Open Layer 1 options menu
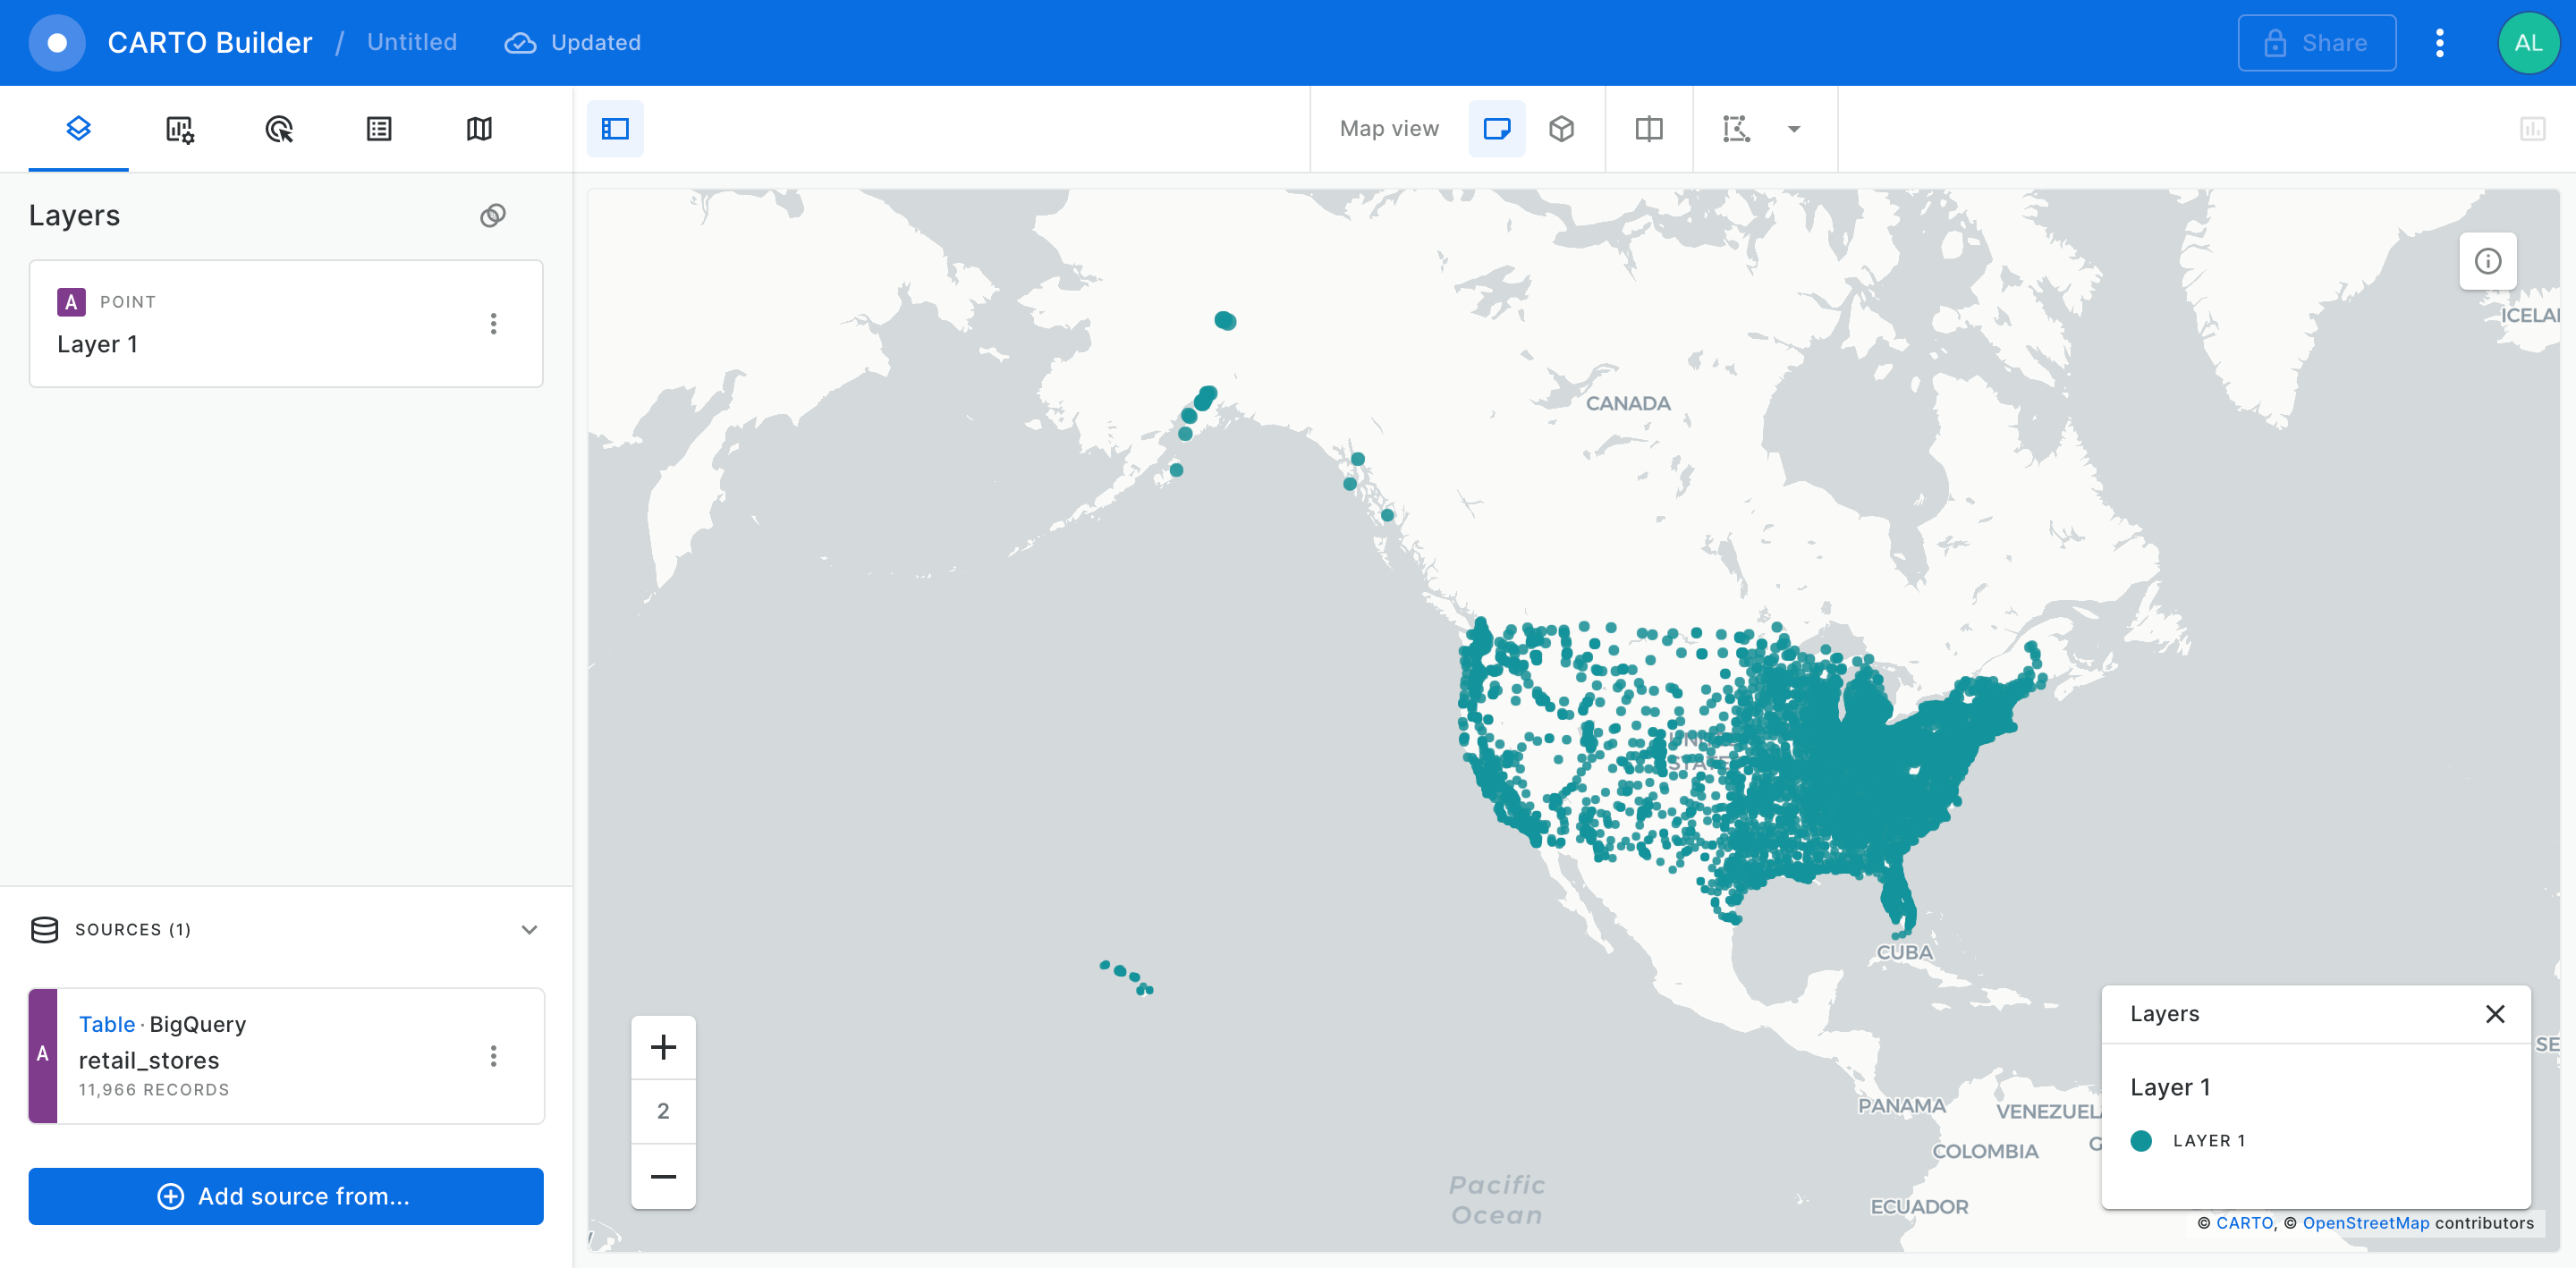Image resolution: width=2576 pixels, height=1268 pixels. tap(493, 323)
